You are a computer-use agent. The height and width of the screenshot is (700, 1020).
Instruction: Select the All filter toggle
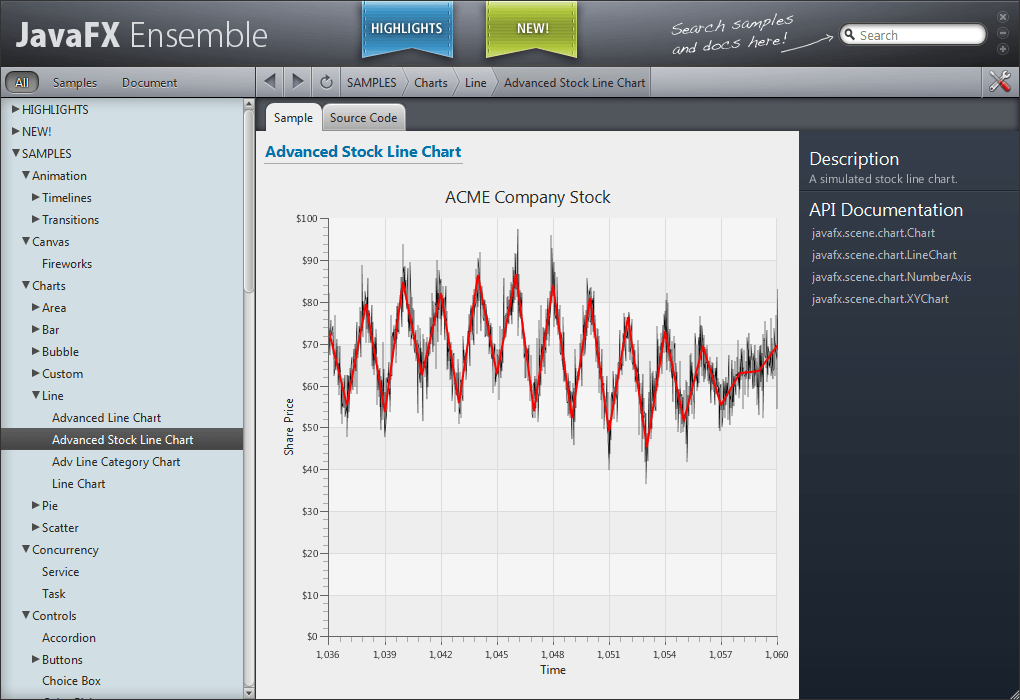coord(22,83)
